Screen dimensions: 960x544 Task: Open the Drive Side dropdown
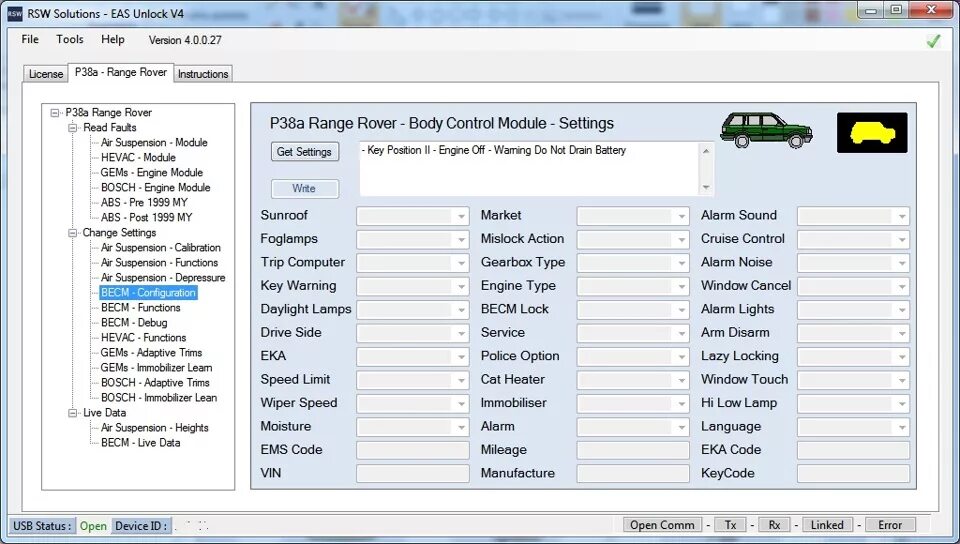(413, 333)
